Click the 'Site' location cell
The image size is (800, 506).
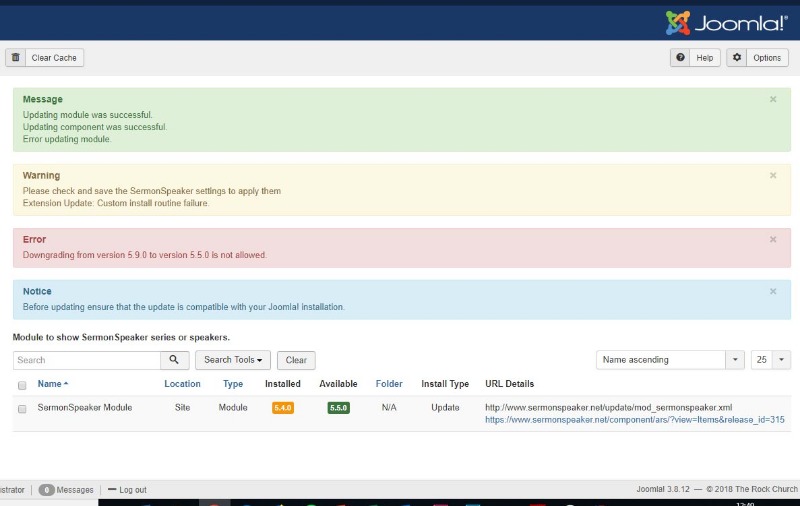tap(182, 408)
